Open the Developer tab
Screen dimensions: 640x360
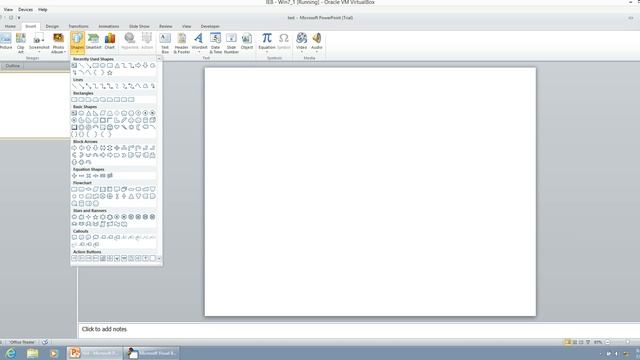(x=210, y=26)
